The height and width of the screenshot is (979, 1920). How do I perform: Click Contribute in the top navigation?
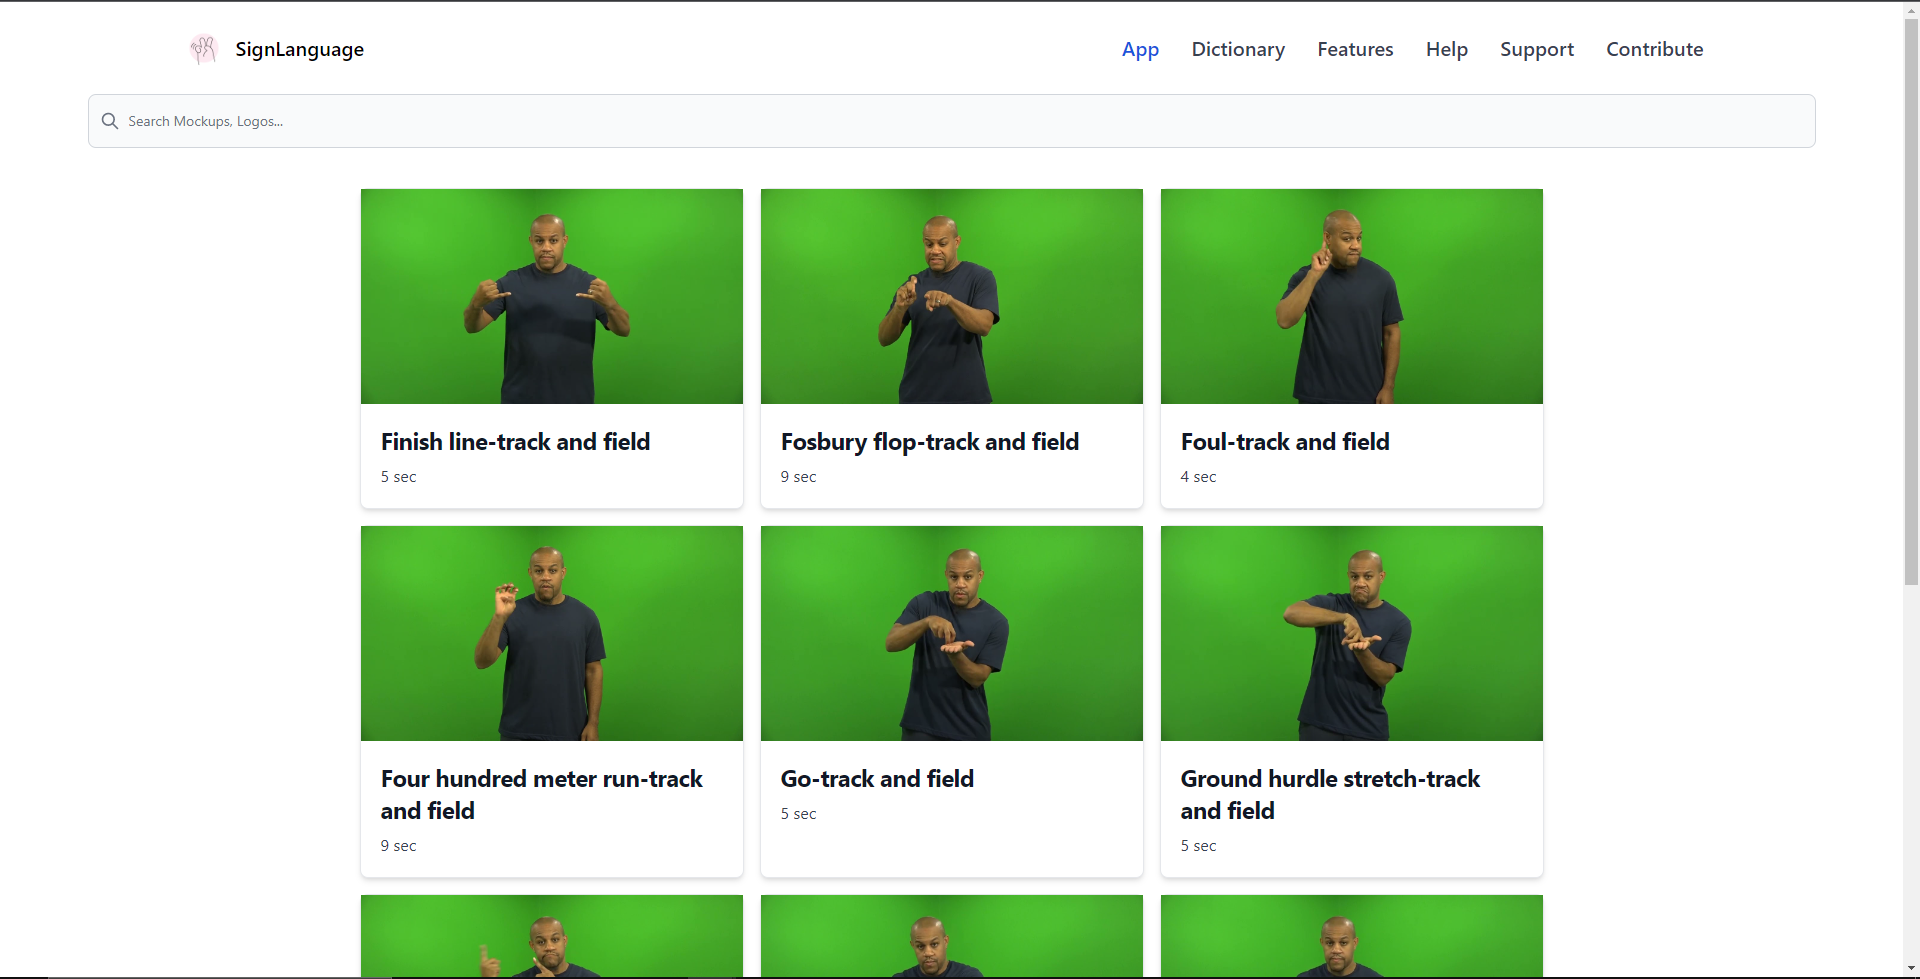coord(1654,49)
